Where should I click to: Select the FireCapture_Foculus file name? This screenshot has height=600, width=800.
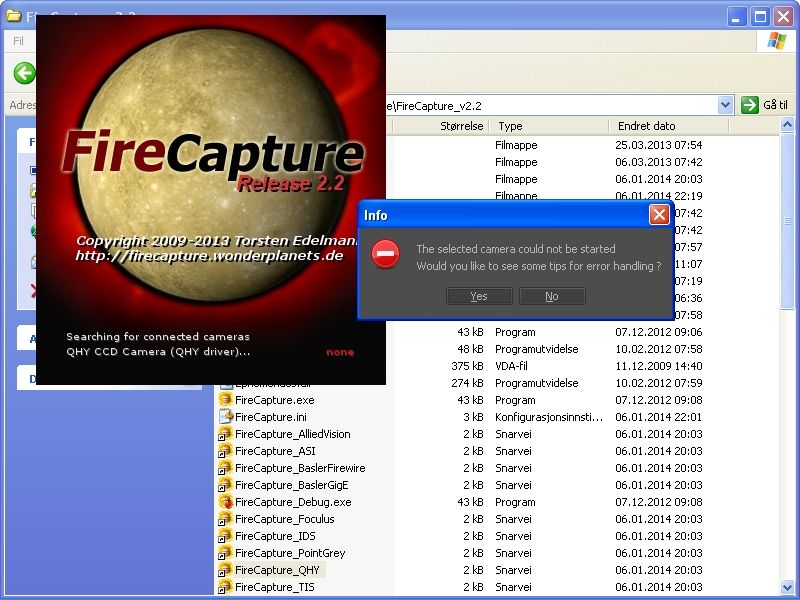click(x=285, y=519)
